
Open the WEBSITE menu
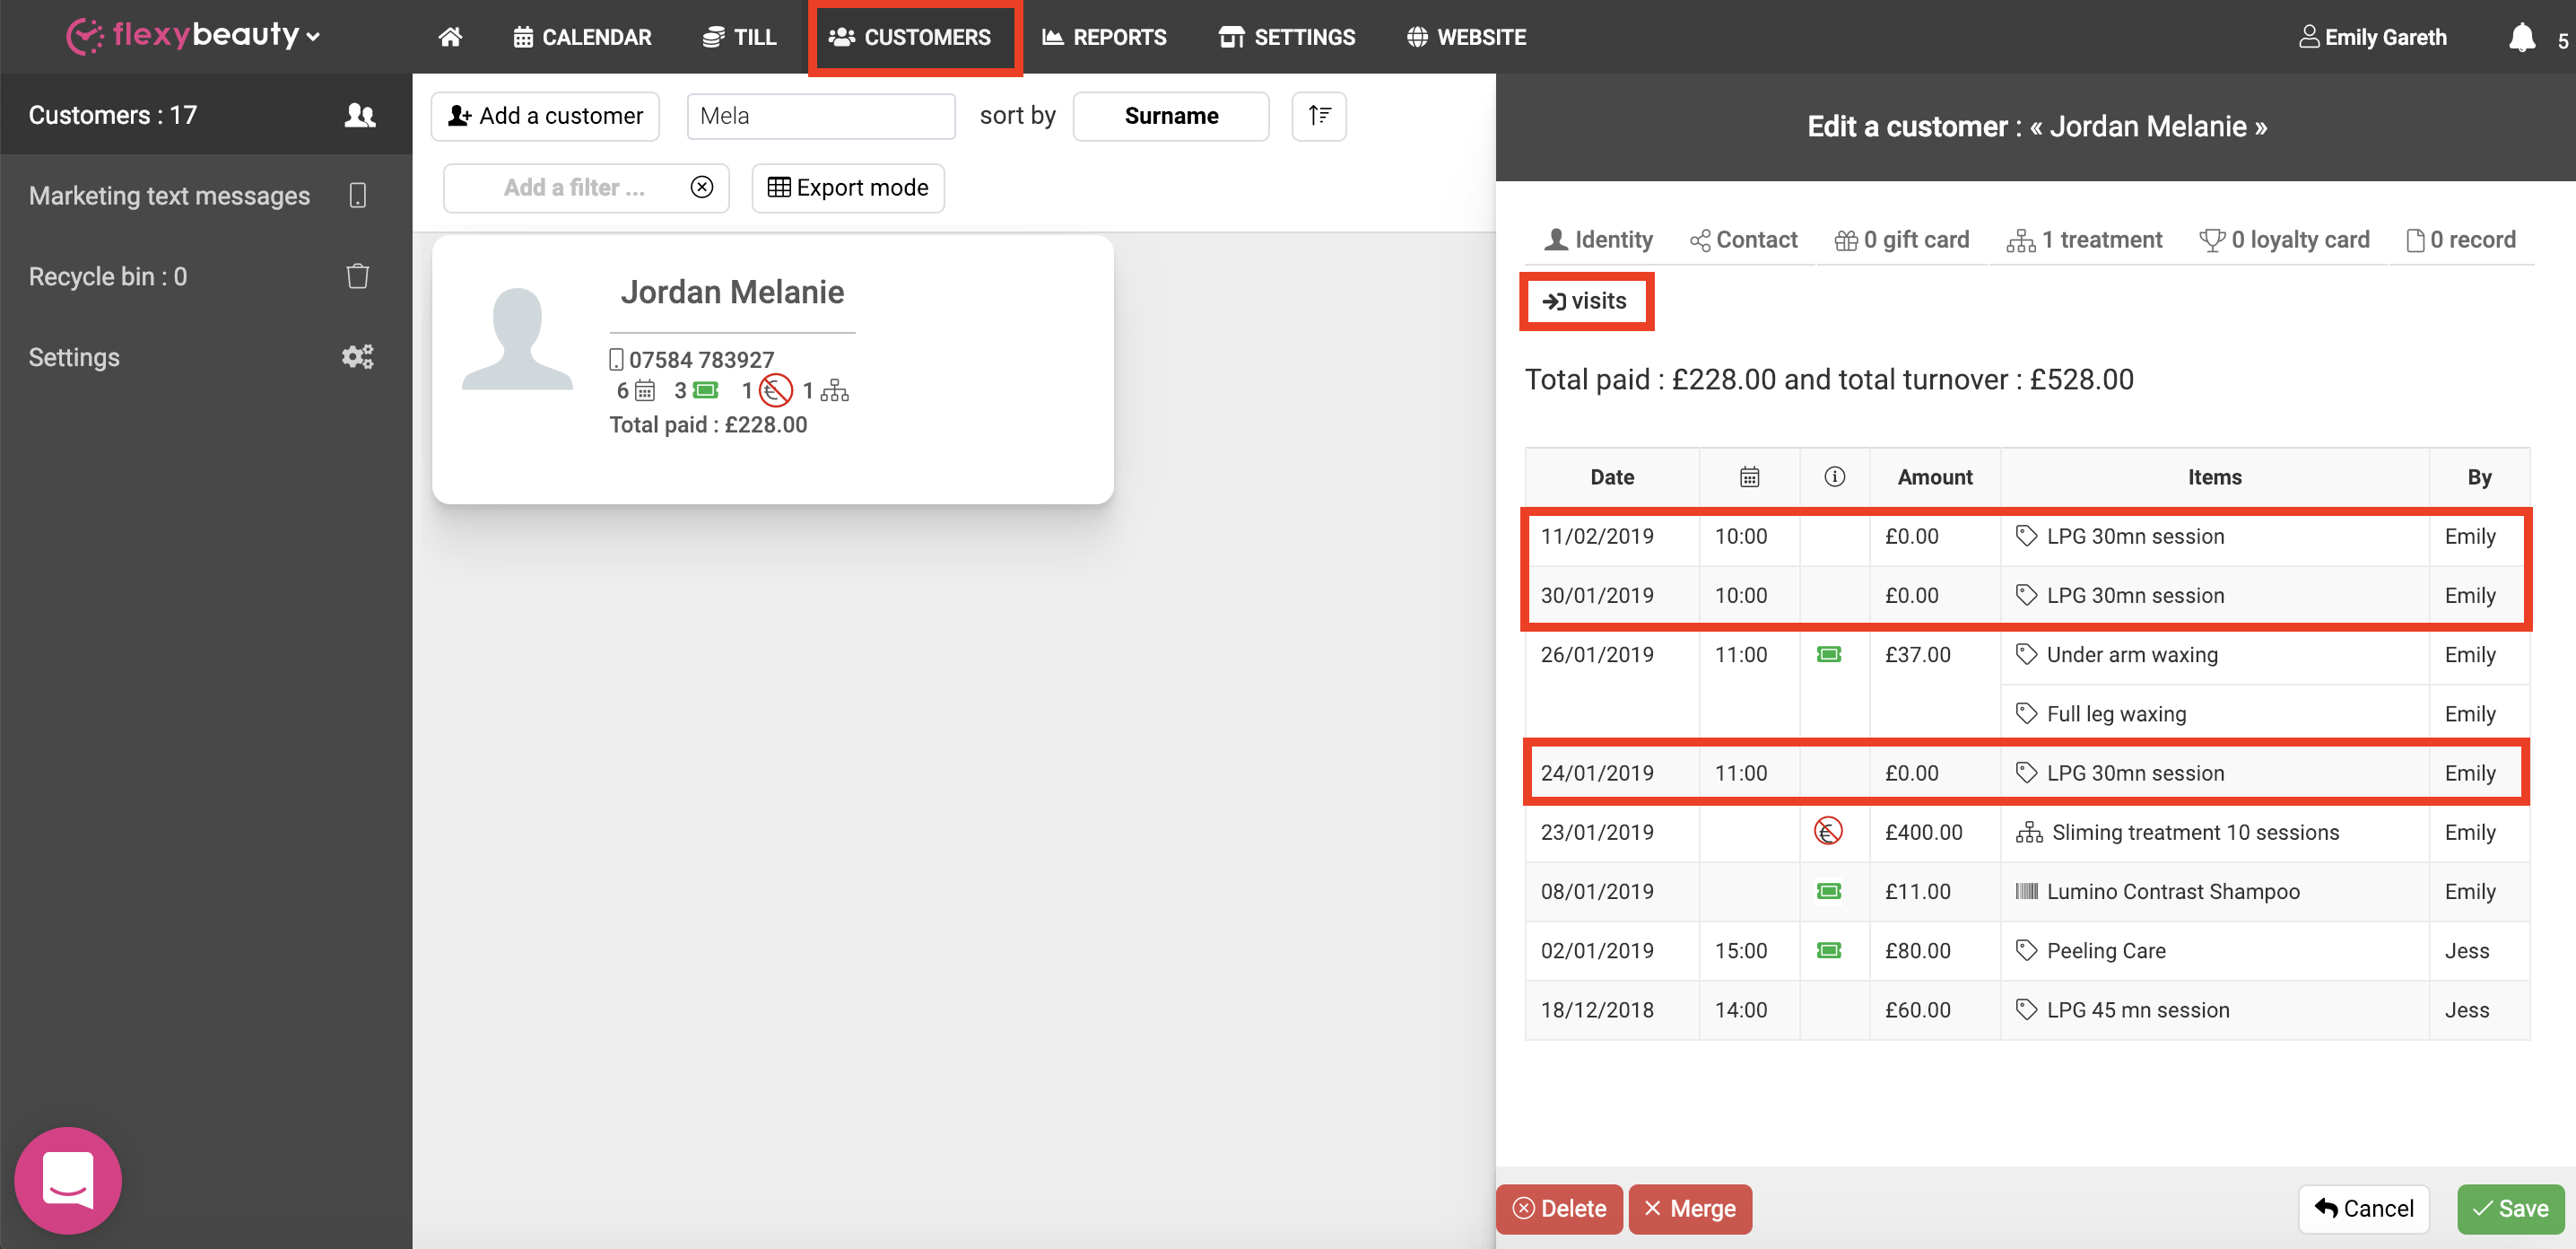(x=1466, y=37)
